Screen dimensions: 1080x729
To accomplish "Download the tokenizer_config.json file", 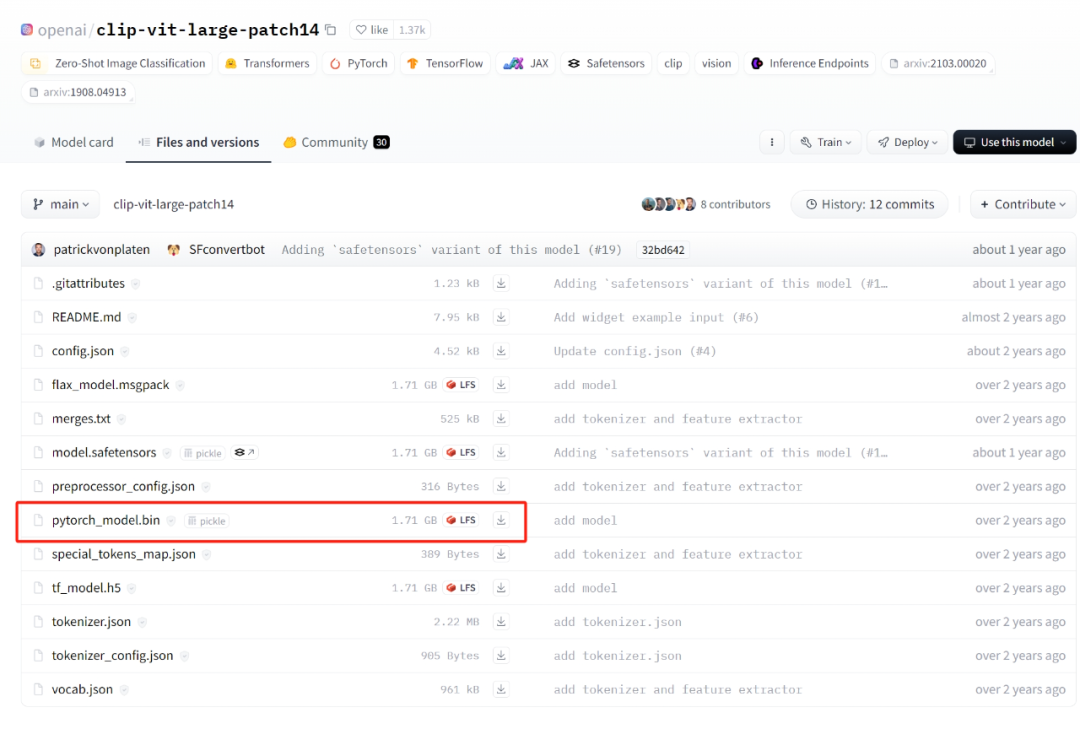I will click(501, 655).
